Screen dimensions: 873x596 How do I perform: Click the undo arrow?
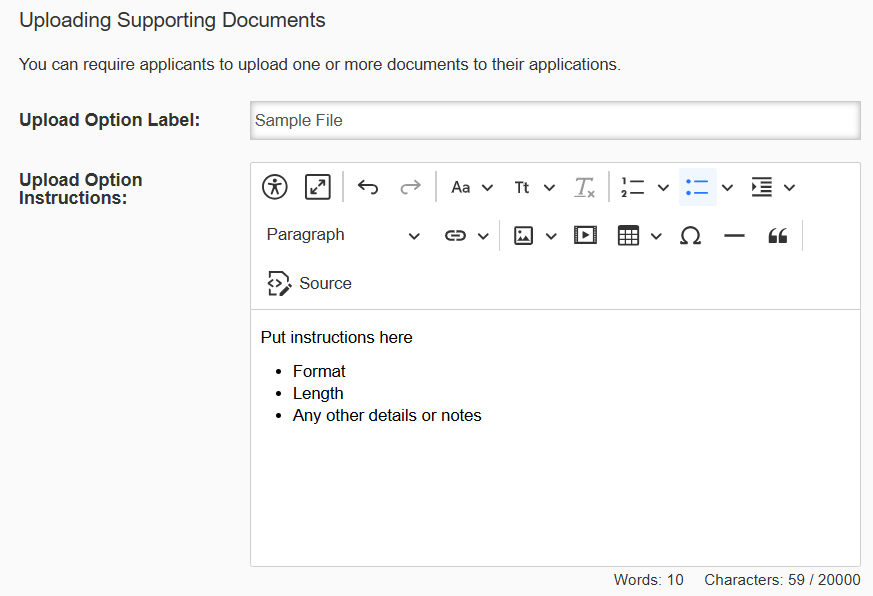(x=367, y=187)
